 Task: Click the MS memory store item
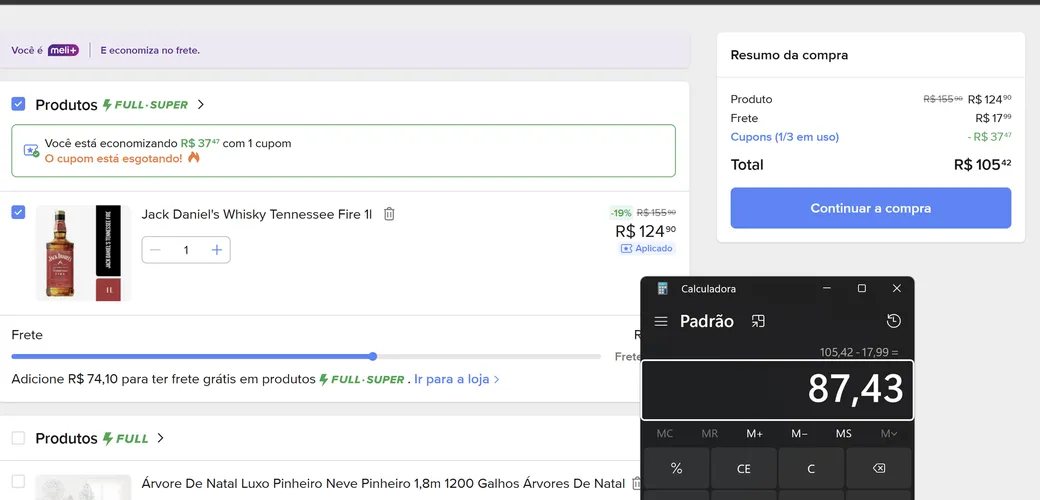tap(844, 434)
